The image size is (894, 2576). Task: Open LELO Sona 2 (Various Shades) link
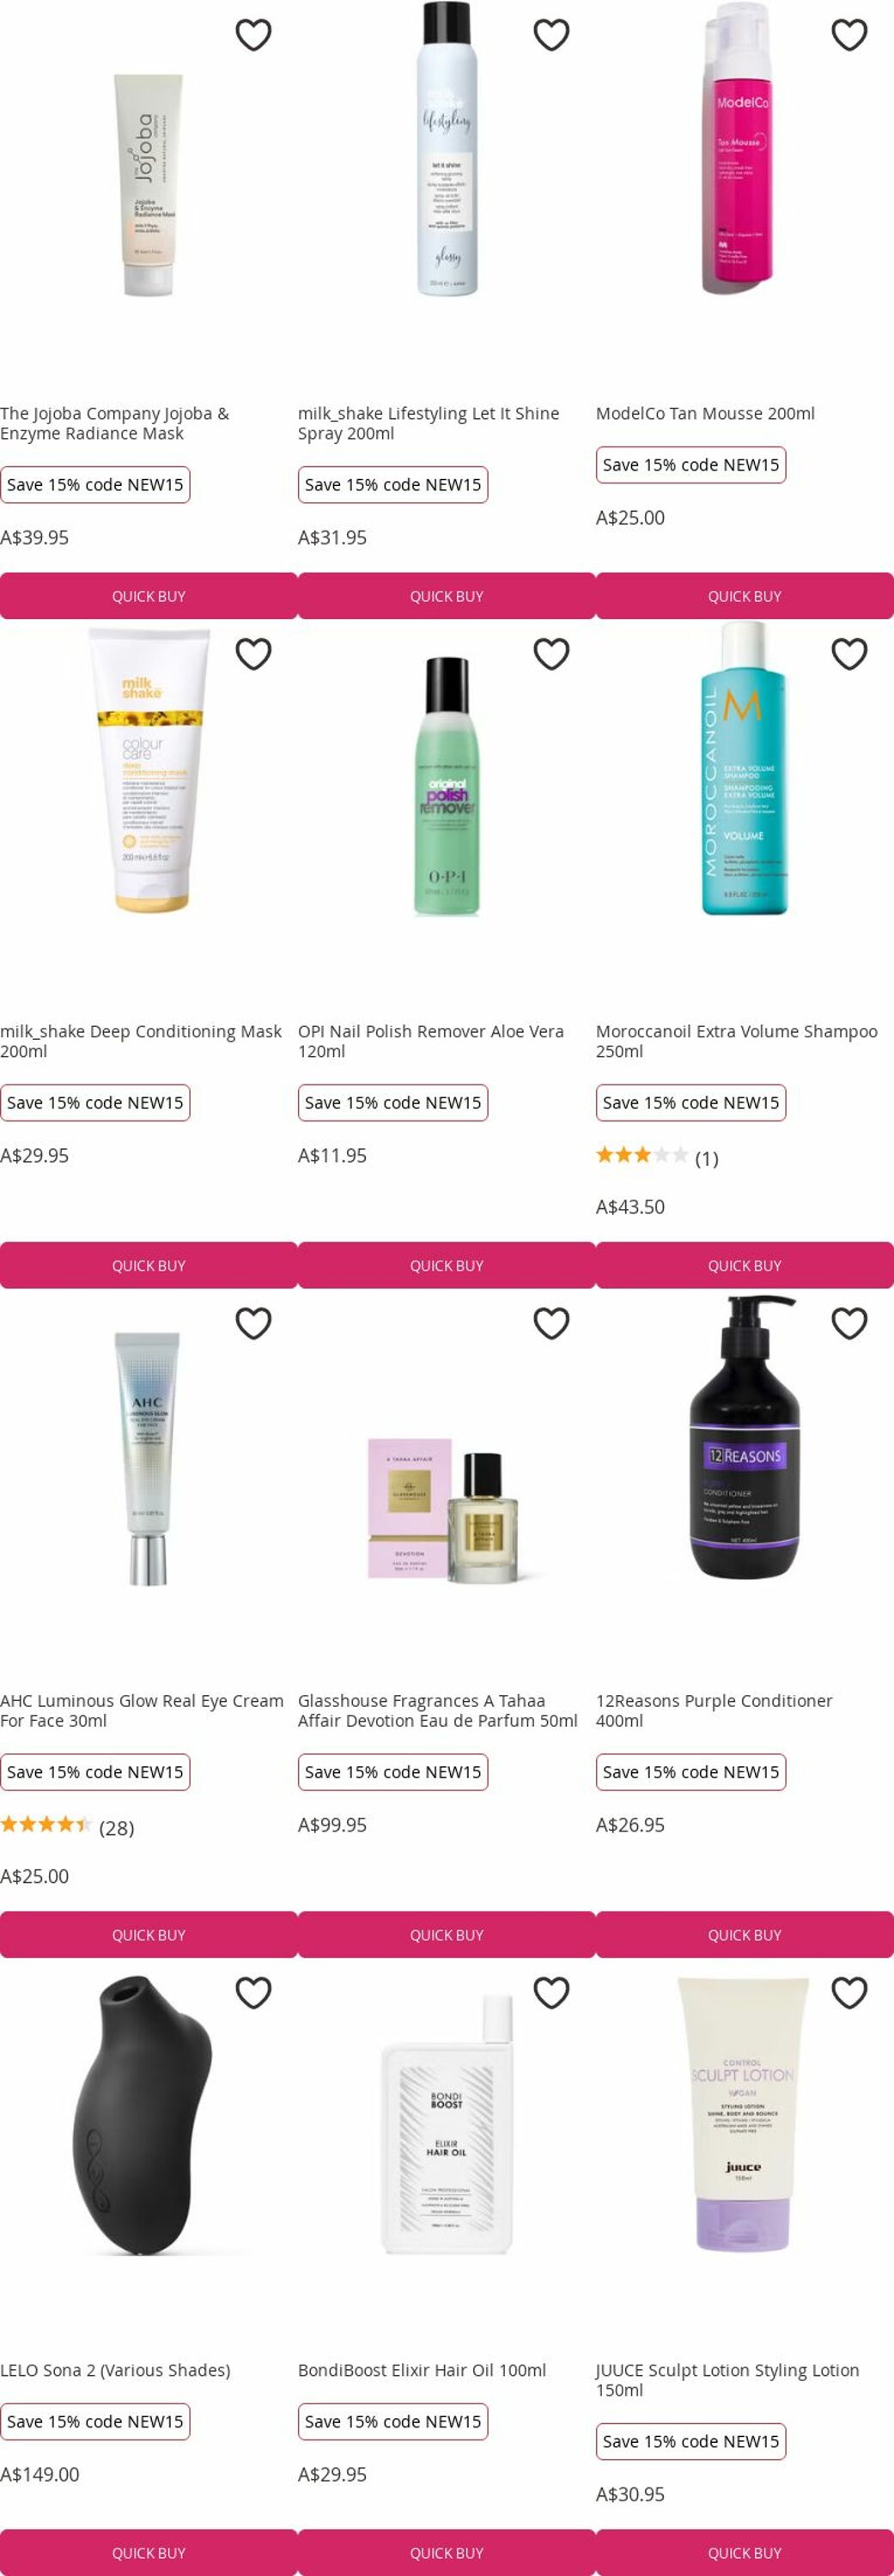115,2369
